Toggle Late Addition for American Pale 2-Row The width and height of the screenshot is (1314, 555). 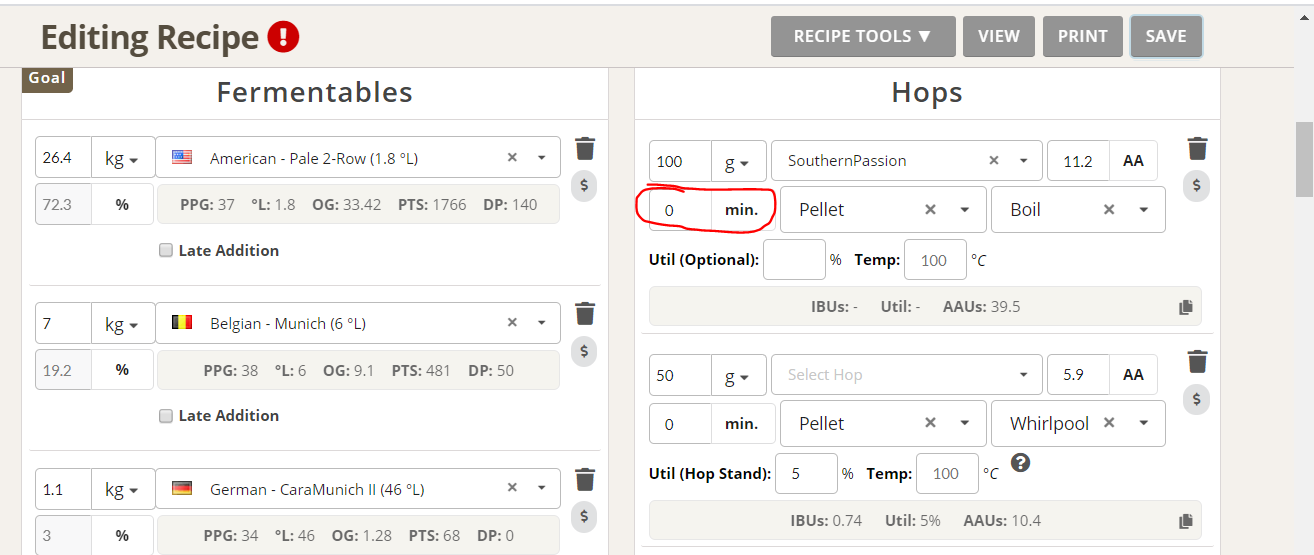166,251
